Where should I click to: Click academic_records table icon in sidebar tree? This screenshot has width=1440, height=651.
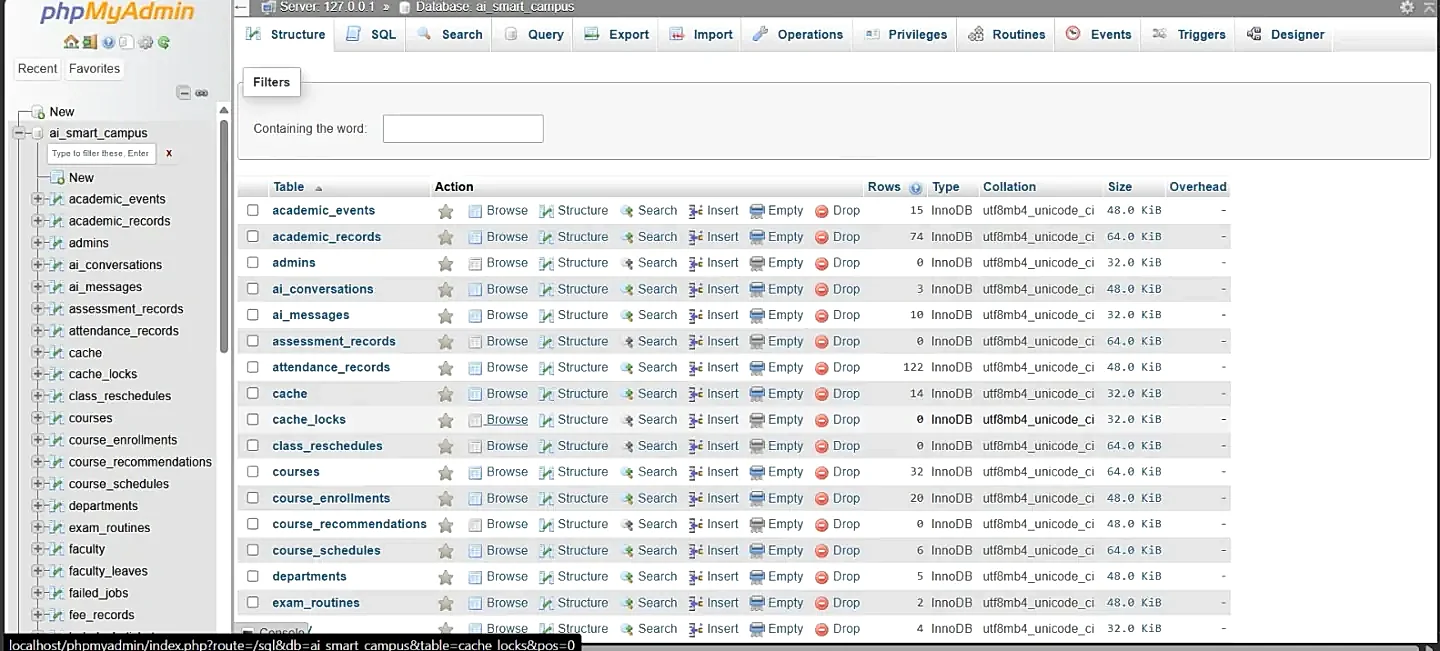[57, 221]
